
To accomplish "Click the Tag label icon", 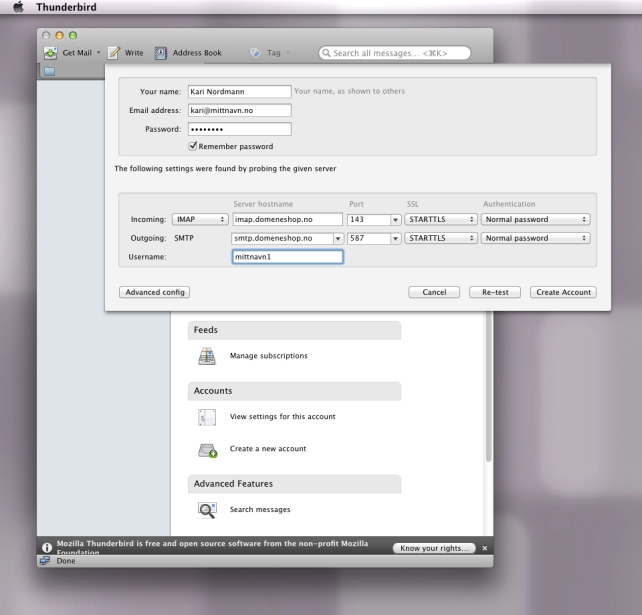I will tap(255, 53).
